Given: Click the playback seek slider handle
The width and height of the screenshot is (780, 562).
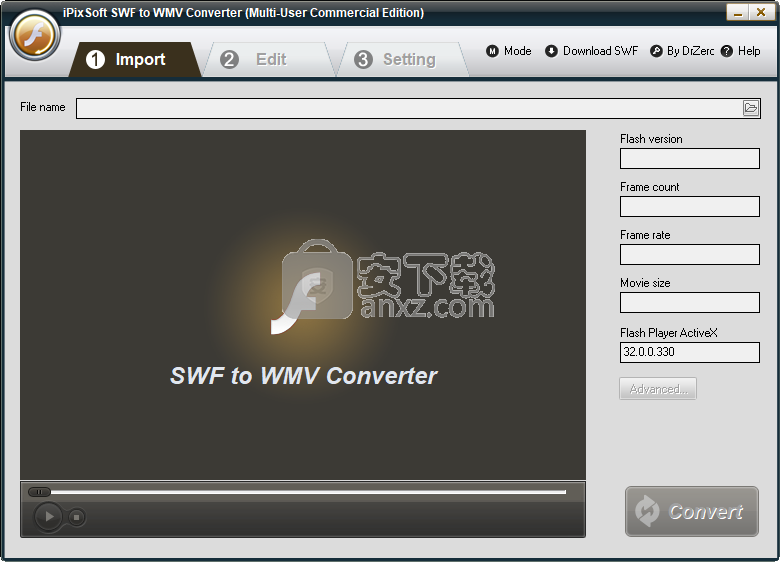Looking at the screenshot, I should 39,492.
